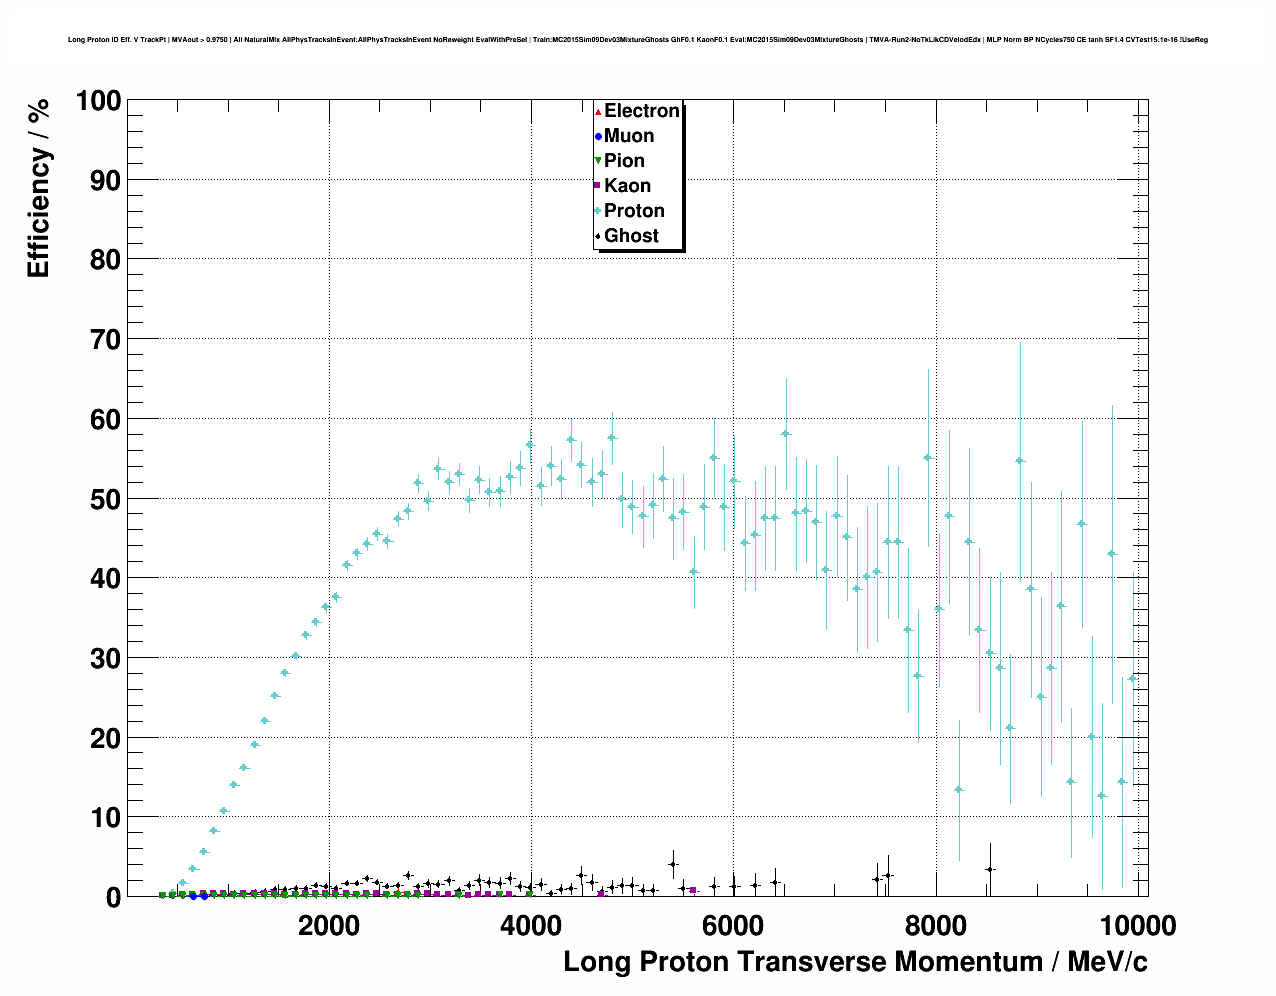Screen dimensions: 1276x996
Task: Select the 'Proton' legend label
Action: tap(635, 211)
